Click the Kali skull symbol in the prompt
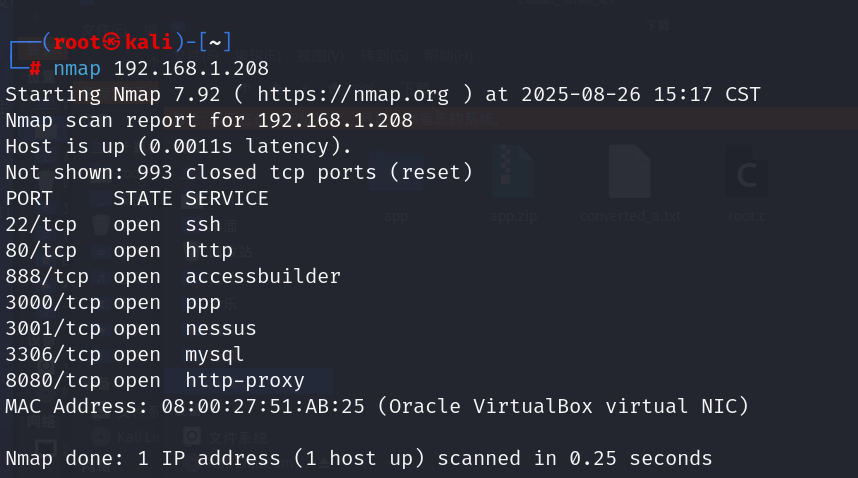858x478 pixels. (x=111, y=42)
